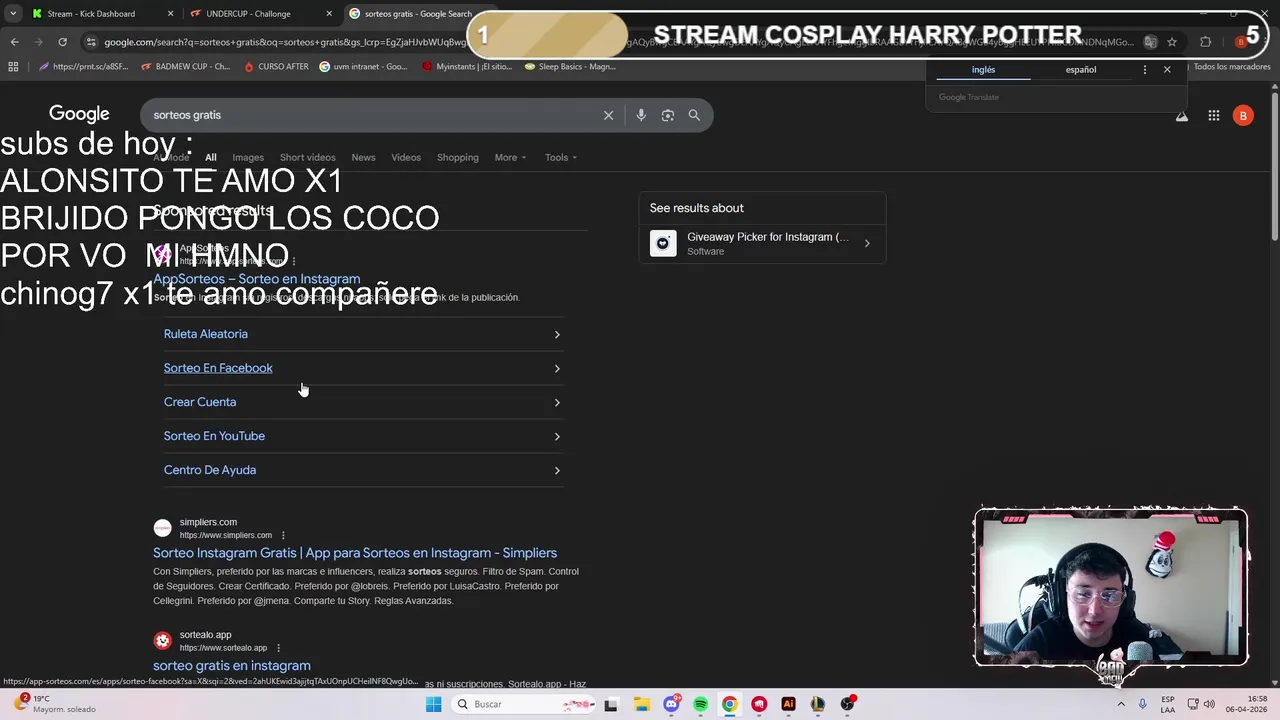
Task: Open the Chrome tab search dropdown
Action: (x=13, y=14)
